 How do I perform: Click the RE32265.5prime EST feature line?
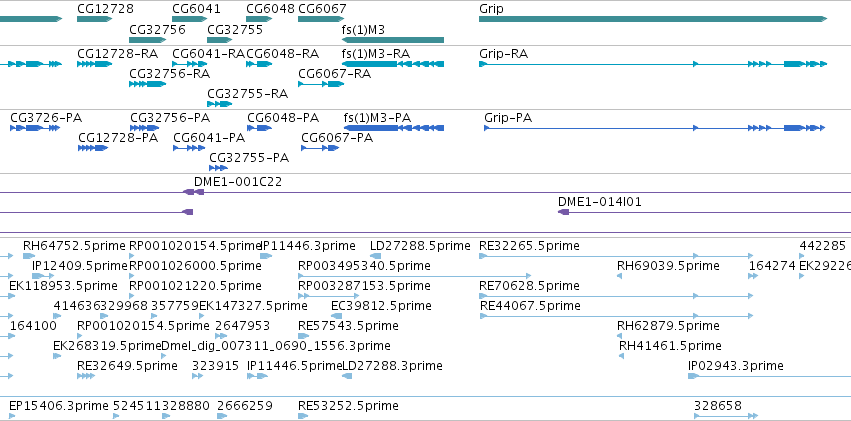coord(616,256)
